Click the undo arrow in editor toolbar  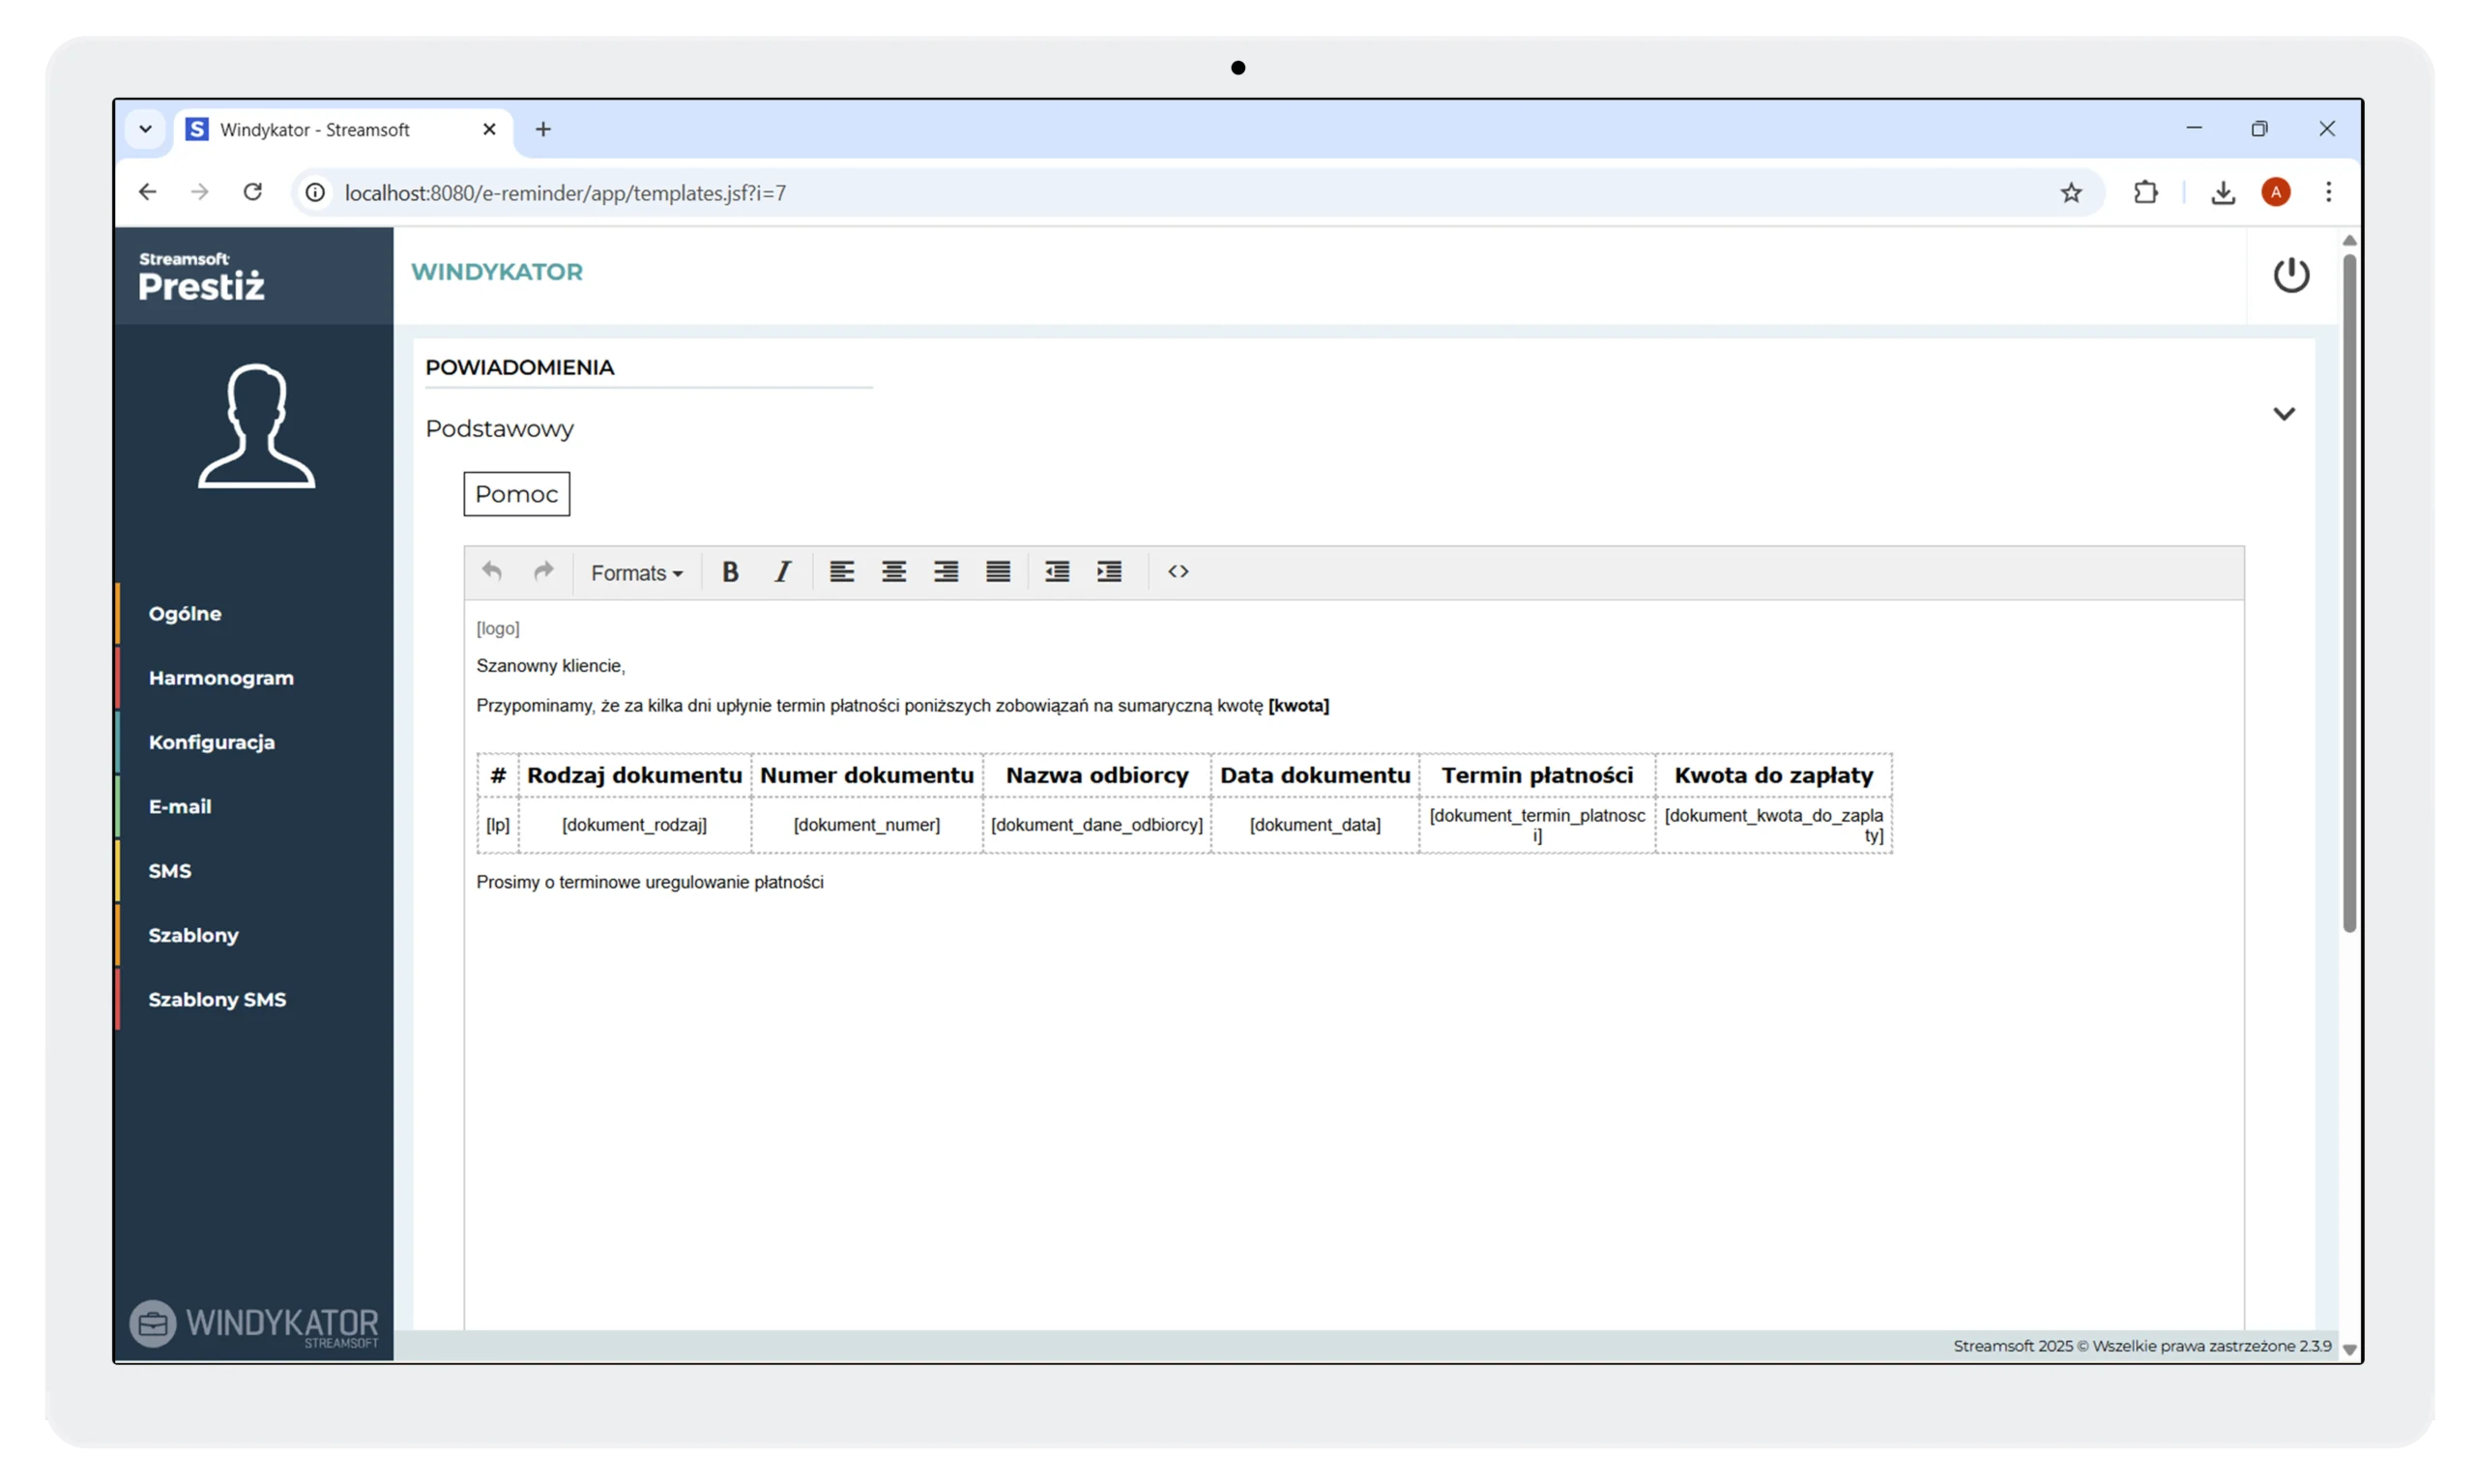pyautogui.click(x=491, y=572)
